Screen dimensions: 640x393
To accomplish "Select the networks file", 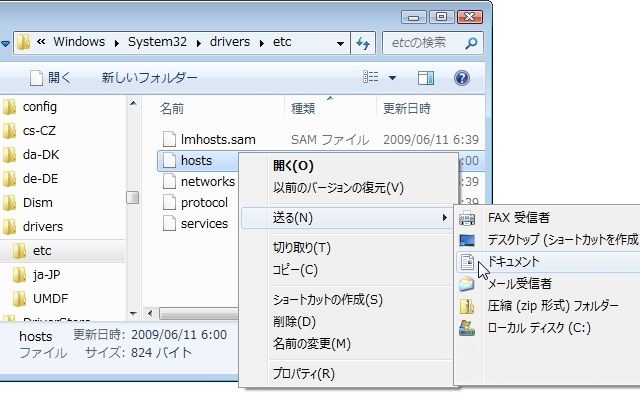I will click(x=208, y=182).
